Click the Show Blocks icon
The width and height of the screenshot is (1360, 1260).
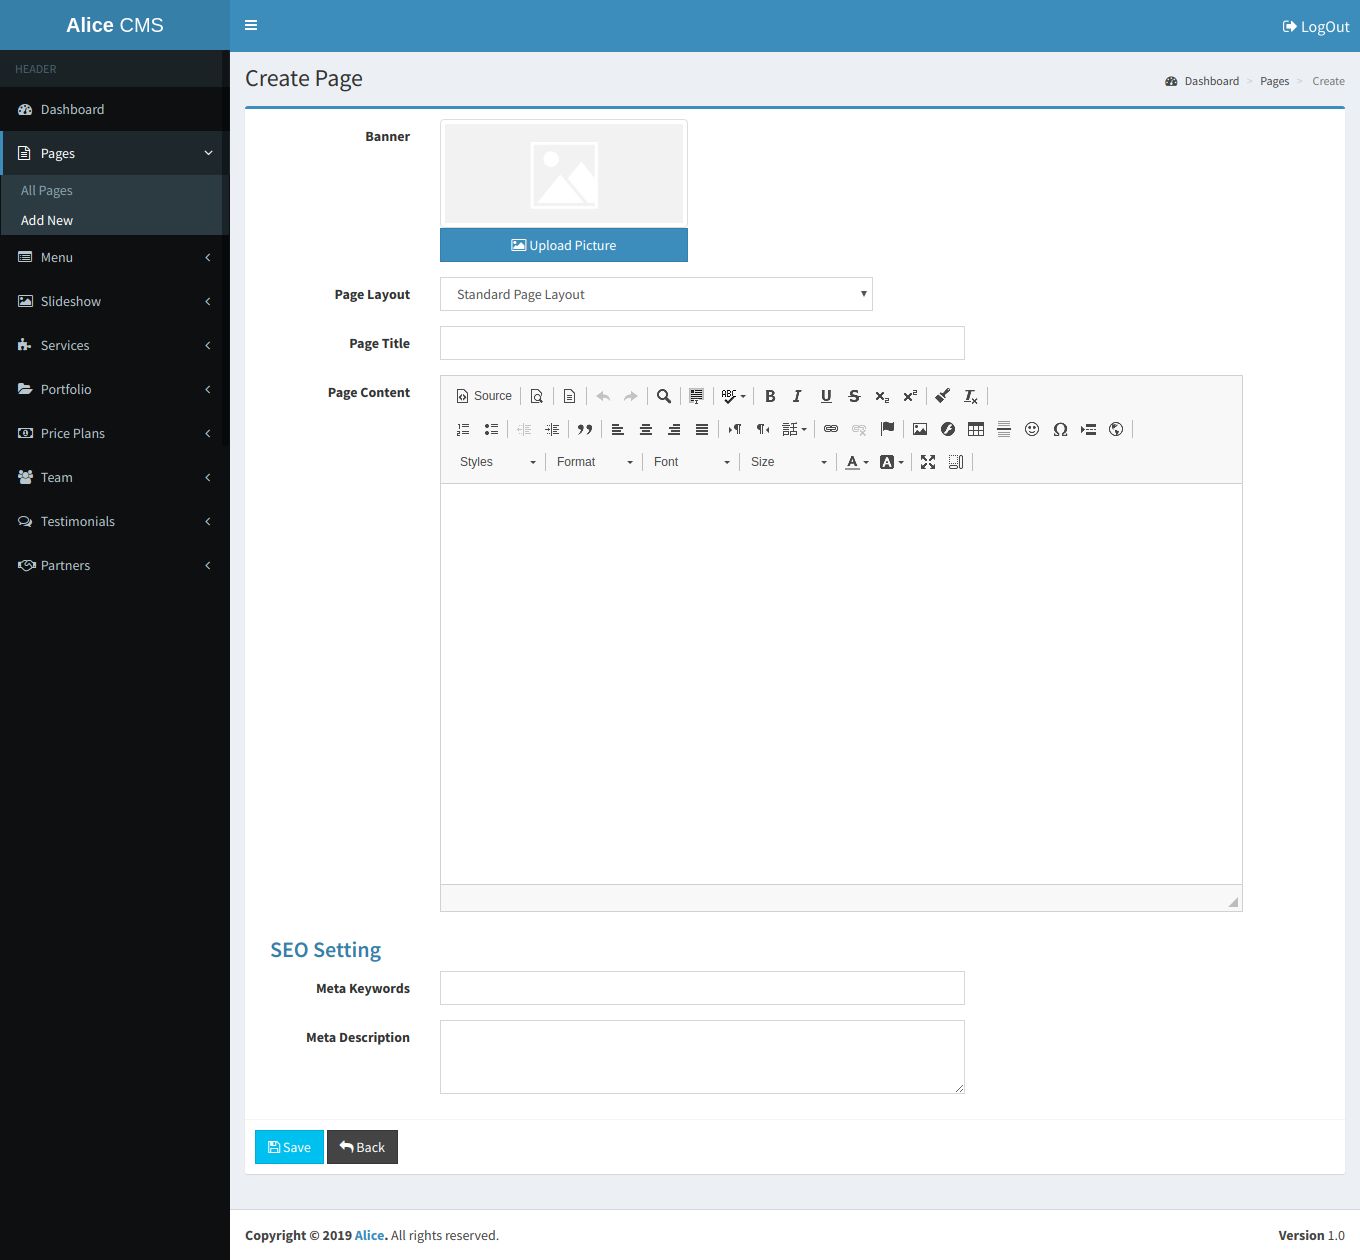click(956, 462)
